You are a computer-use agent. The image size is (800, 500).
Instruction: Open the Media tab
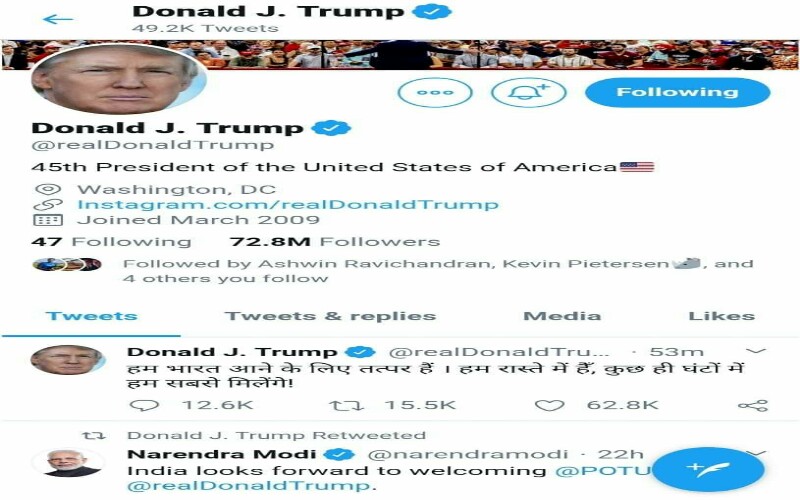click(x=562, y=316)
